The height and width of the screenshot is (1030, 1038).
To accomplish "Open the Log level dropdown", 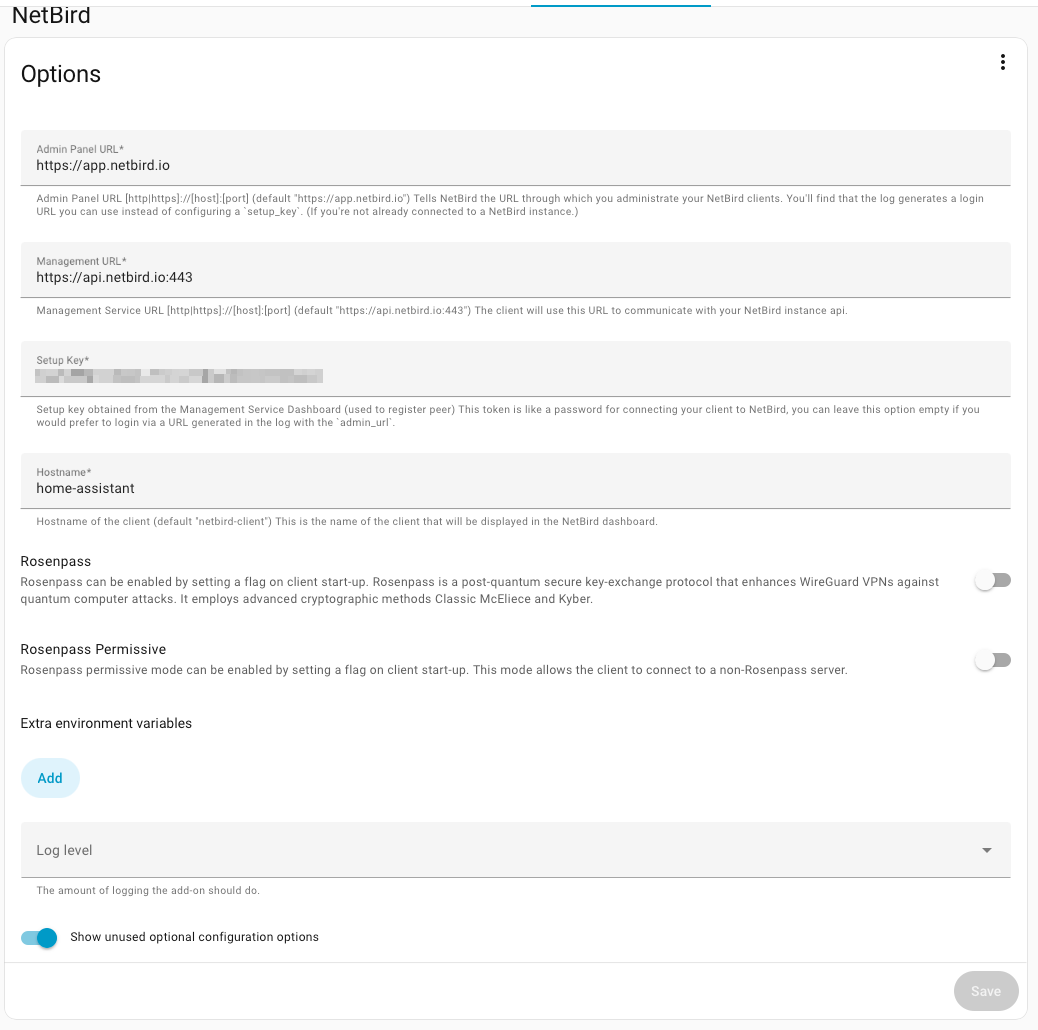I will click(x=500, y=850).
